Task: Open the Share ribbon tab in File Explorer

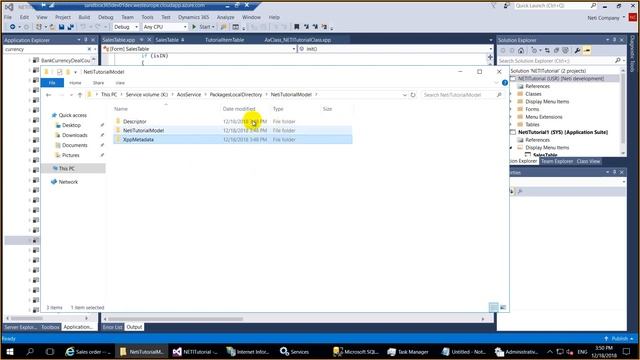Action: [98, 83]
